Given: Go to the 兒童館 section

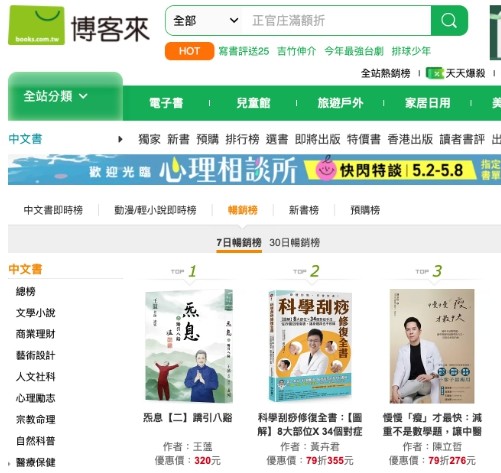Looking at the screenshot, I should point(253,103).
